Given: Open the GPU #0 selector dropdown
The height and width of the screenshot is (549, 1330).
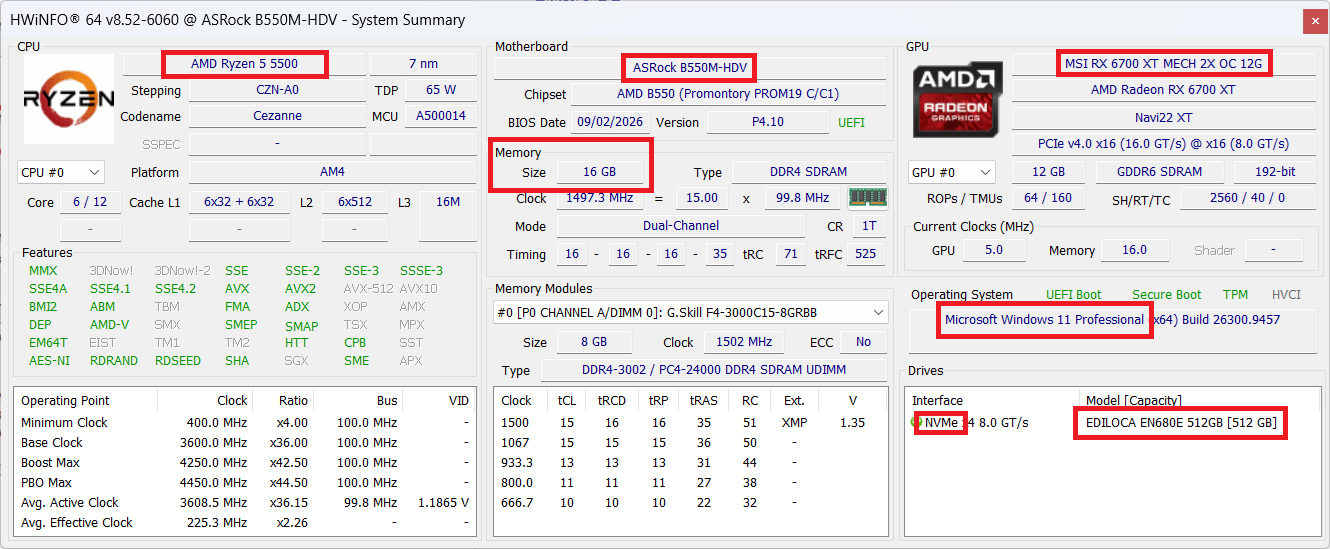Looking at the screenshot, I should [952, 172].
